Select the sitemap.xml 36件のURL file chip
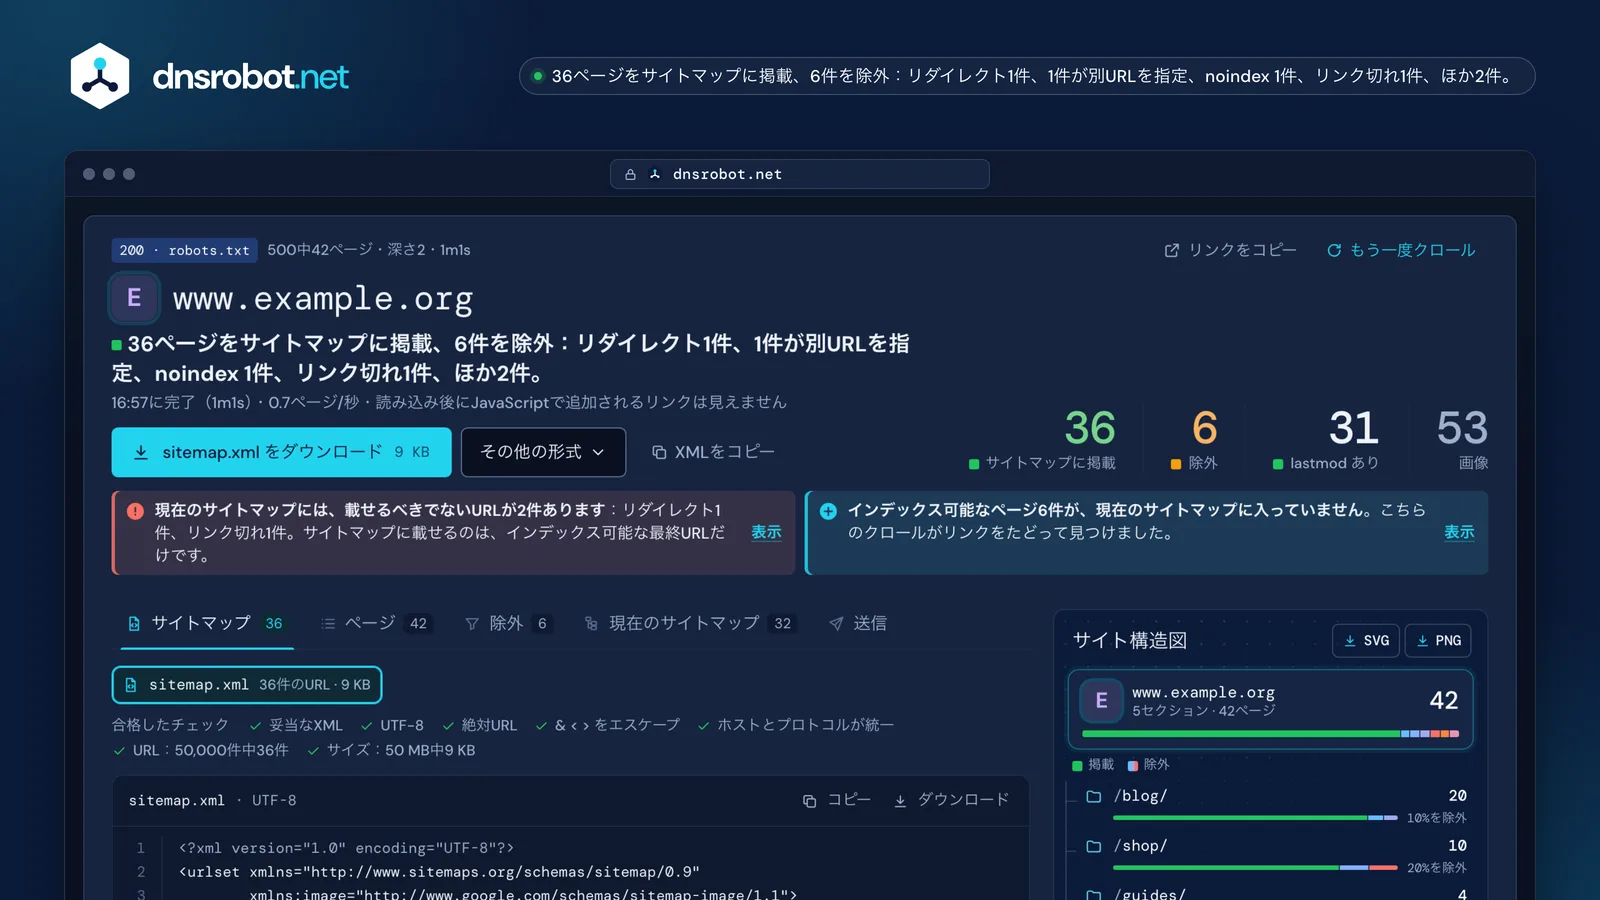 (x=247, y=685)
